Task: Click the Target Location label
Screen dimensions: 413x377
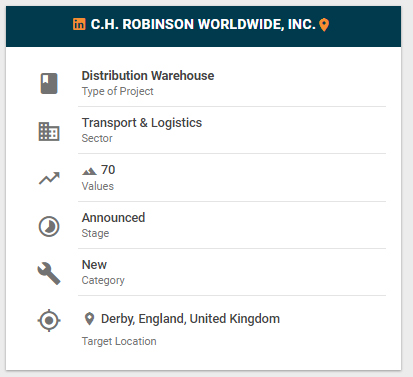Action: coord(119,341)
